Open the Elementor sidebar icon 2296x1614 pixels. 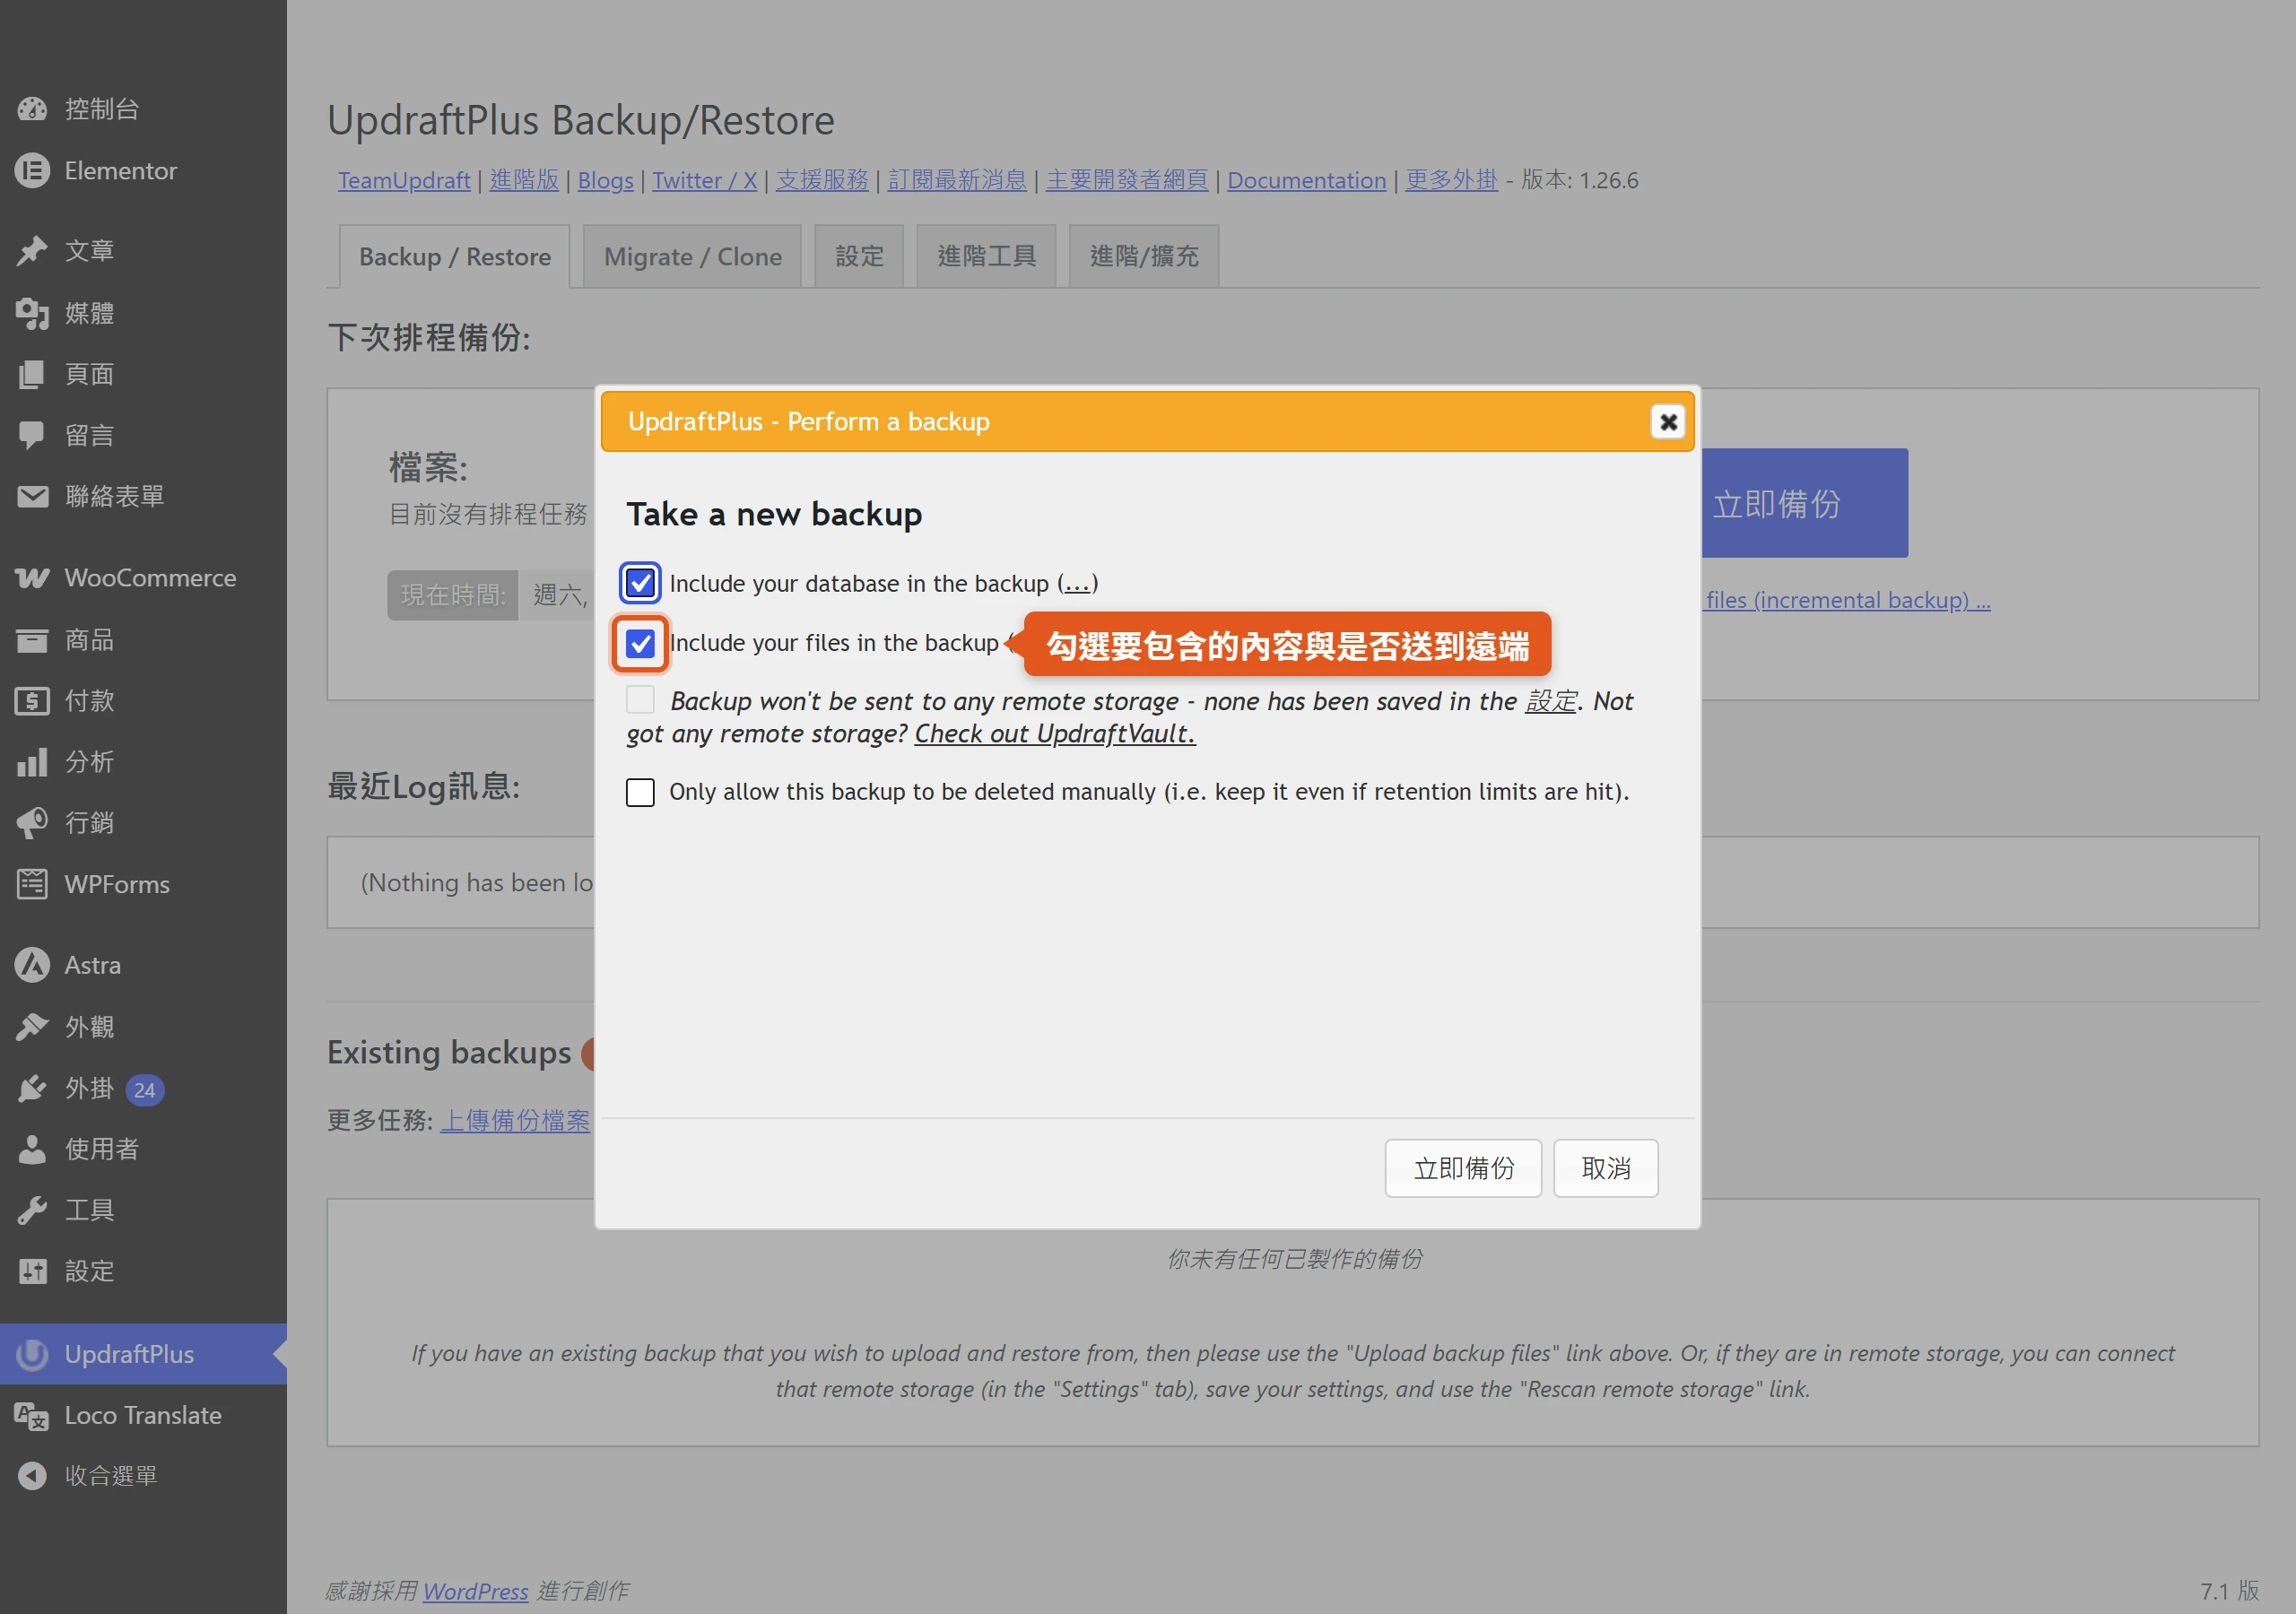click(x=32, y=171)
